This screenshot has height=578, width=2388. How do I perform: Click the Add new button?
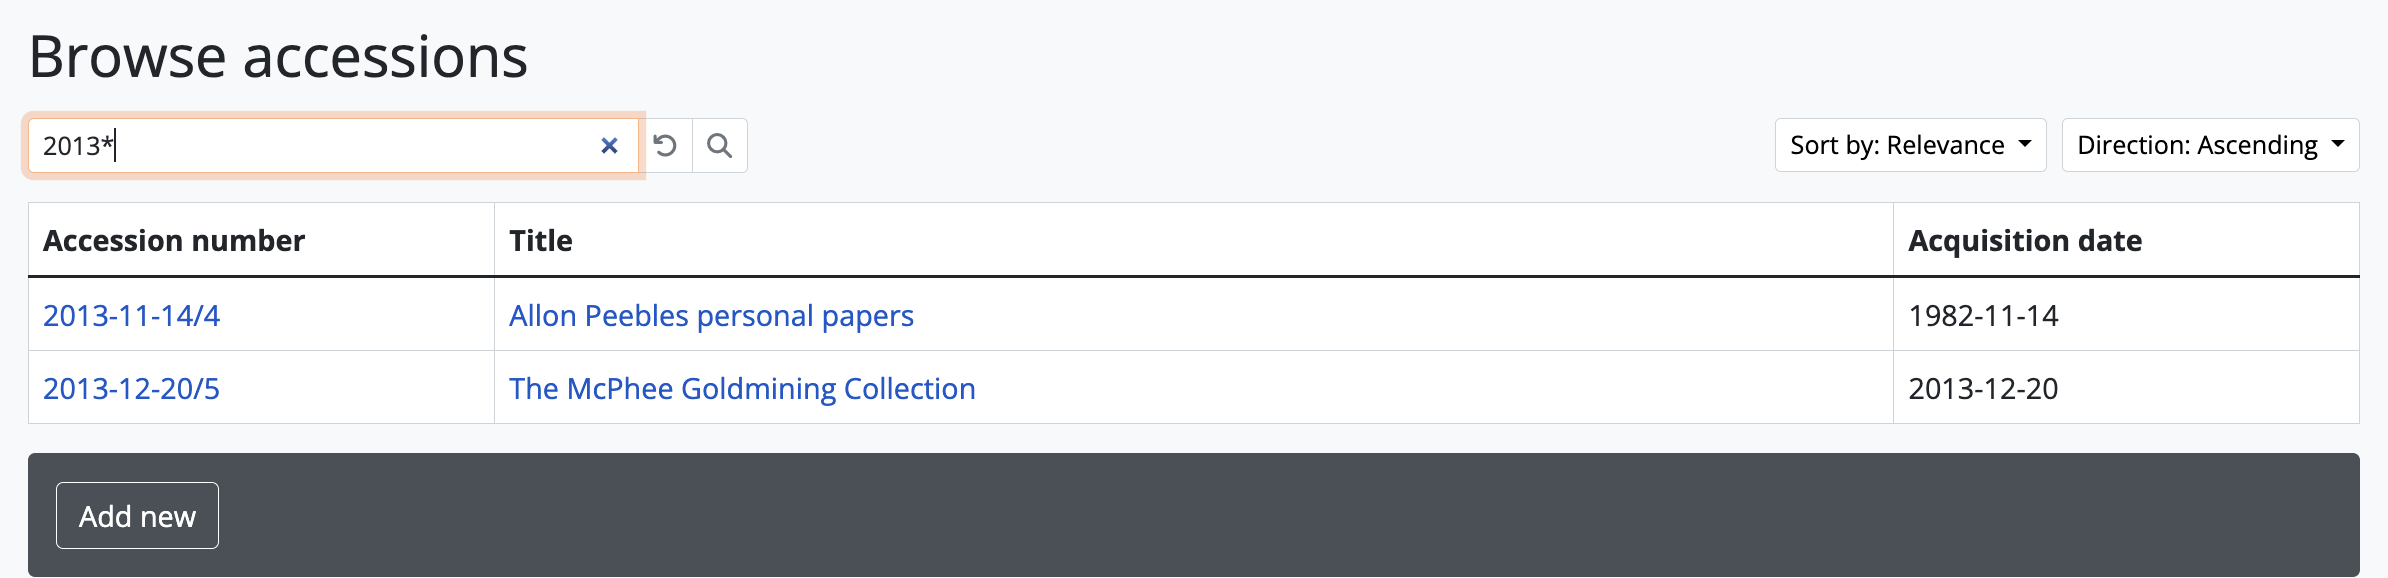click(137, 516)
